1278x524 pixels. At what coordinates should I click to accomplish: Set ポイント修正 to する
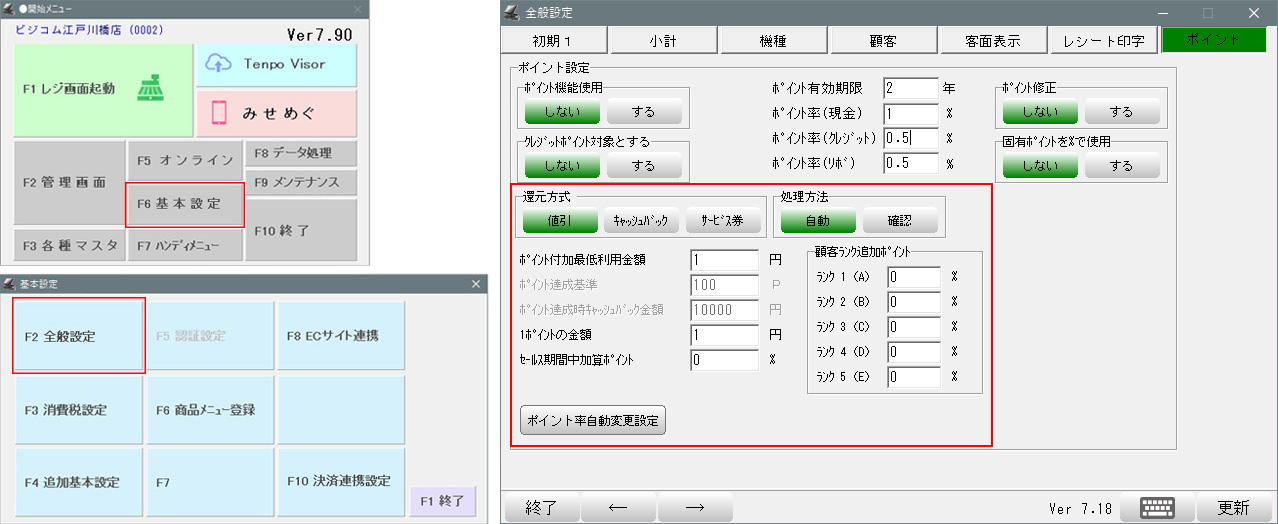(x=1122, y=110)
